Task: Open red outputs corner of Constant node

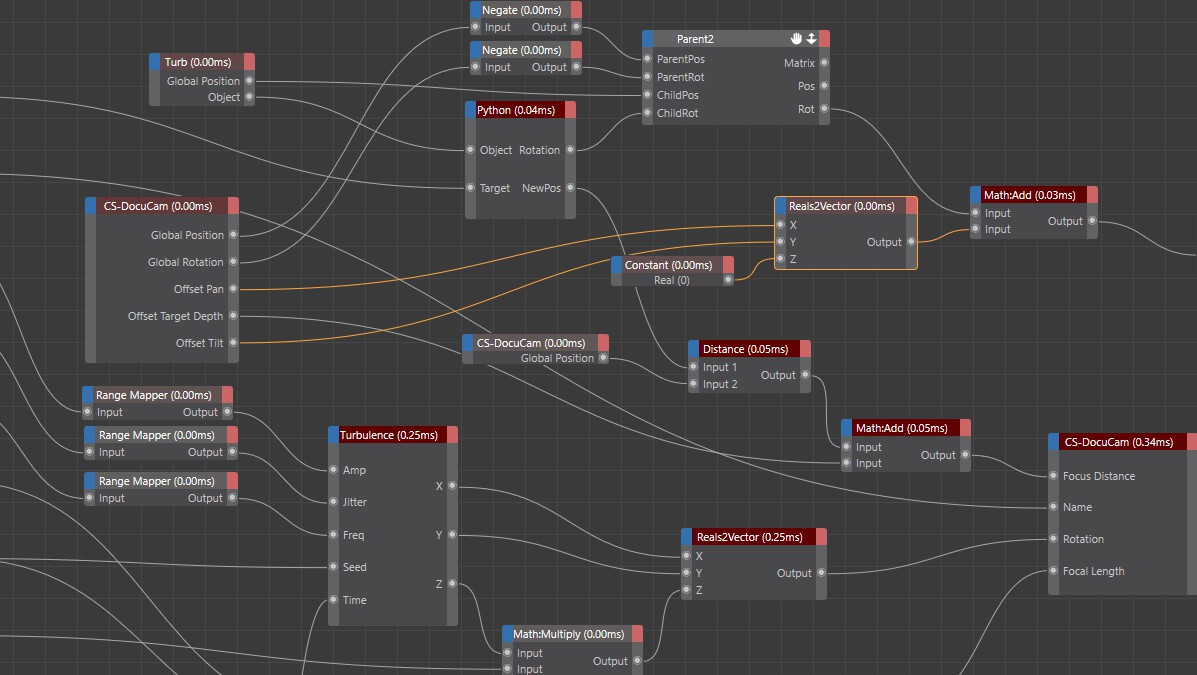Action: (728, 265)
